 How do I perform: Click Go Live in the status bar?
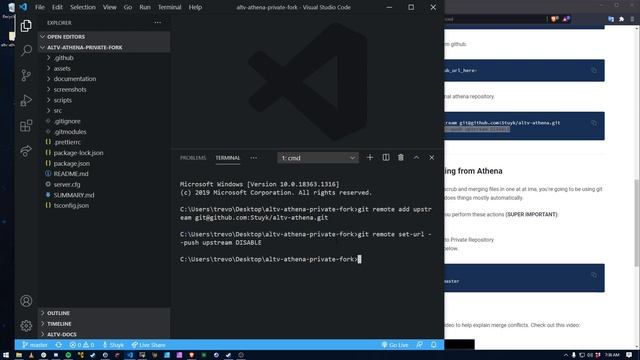click(x=395, y=345)
